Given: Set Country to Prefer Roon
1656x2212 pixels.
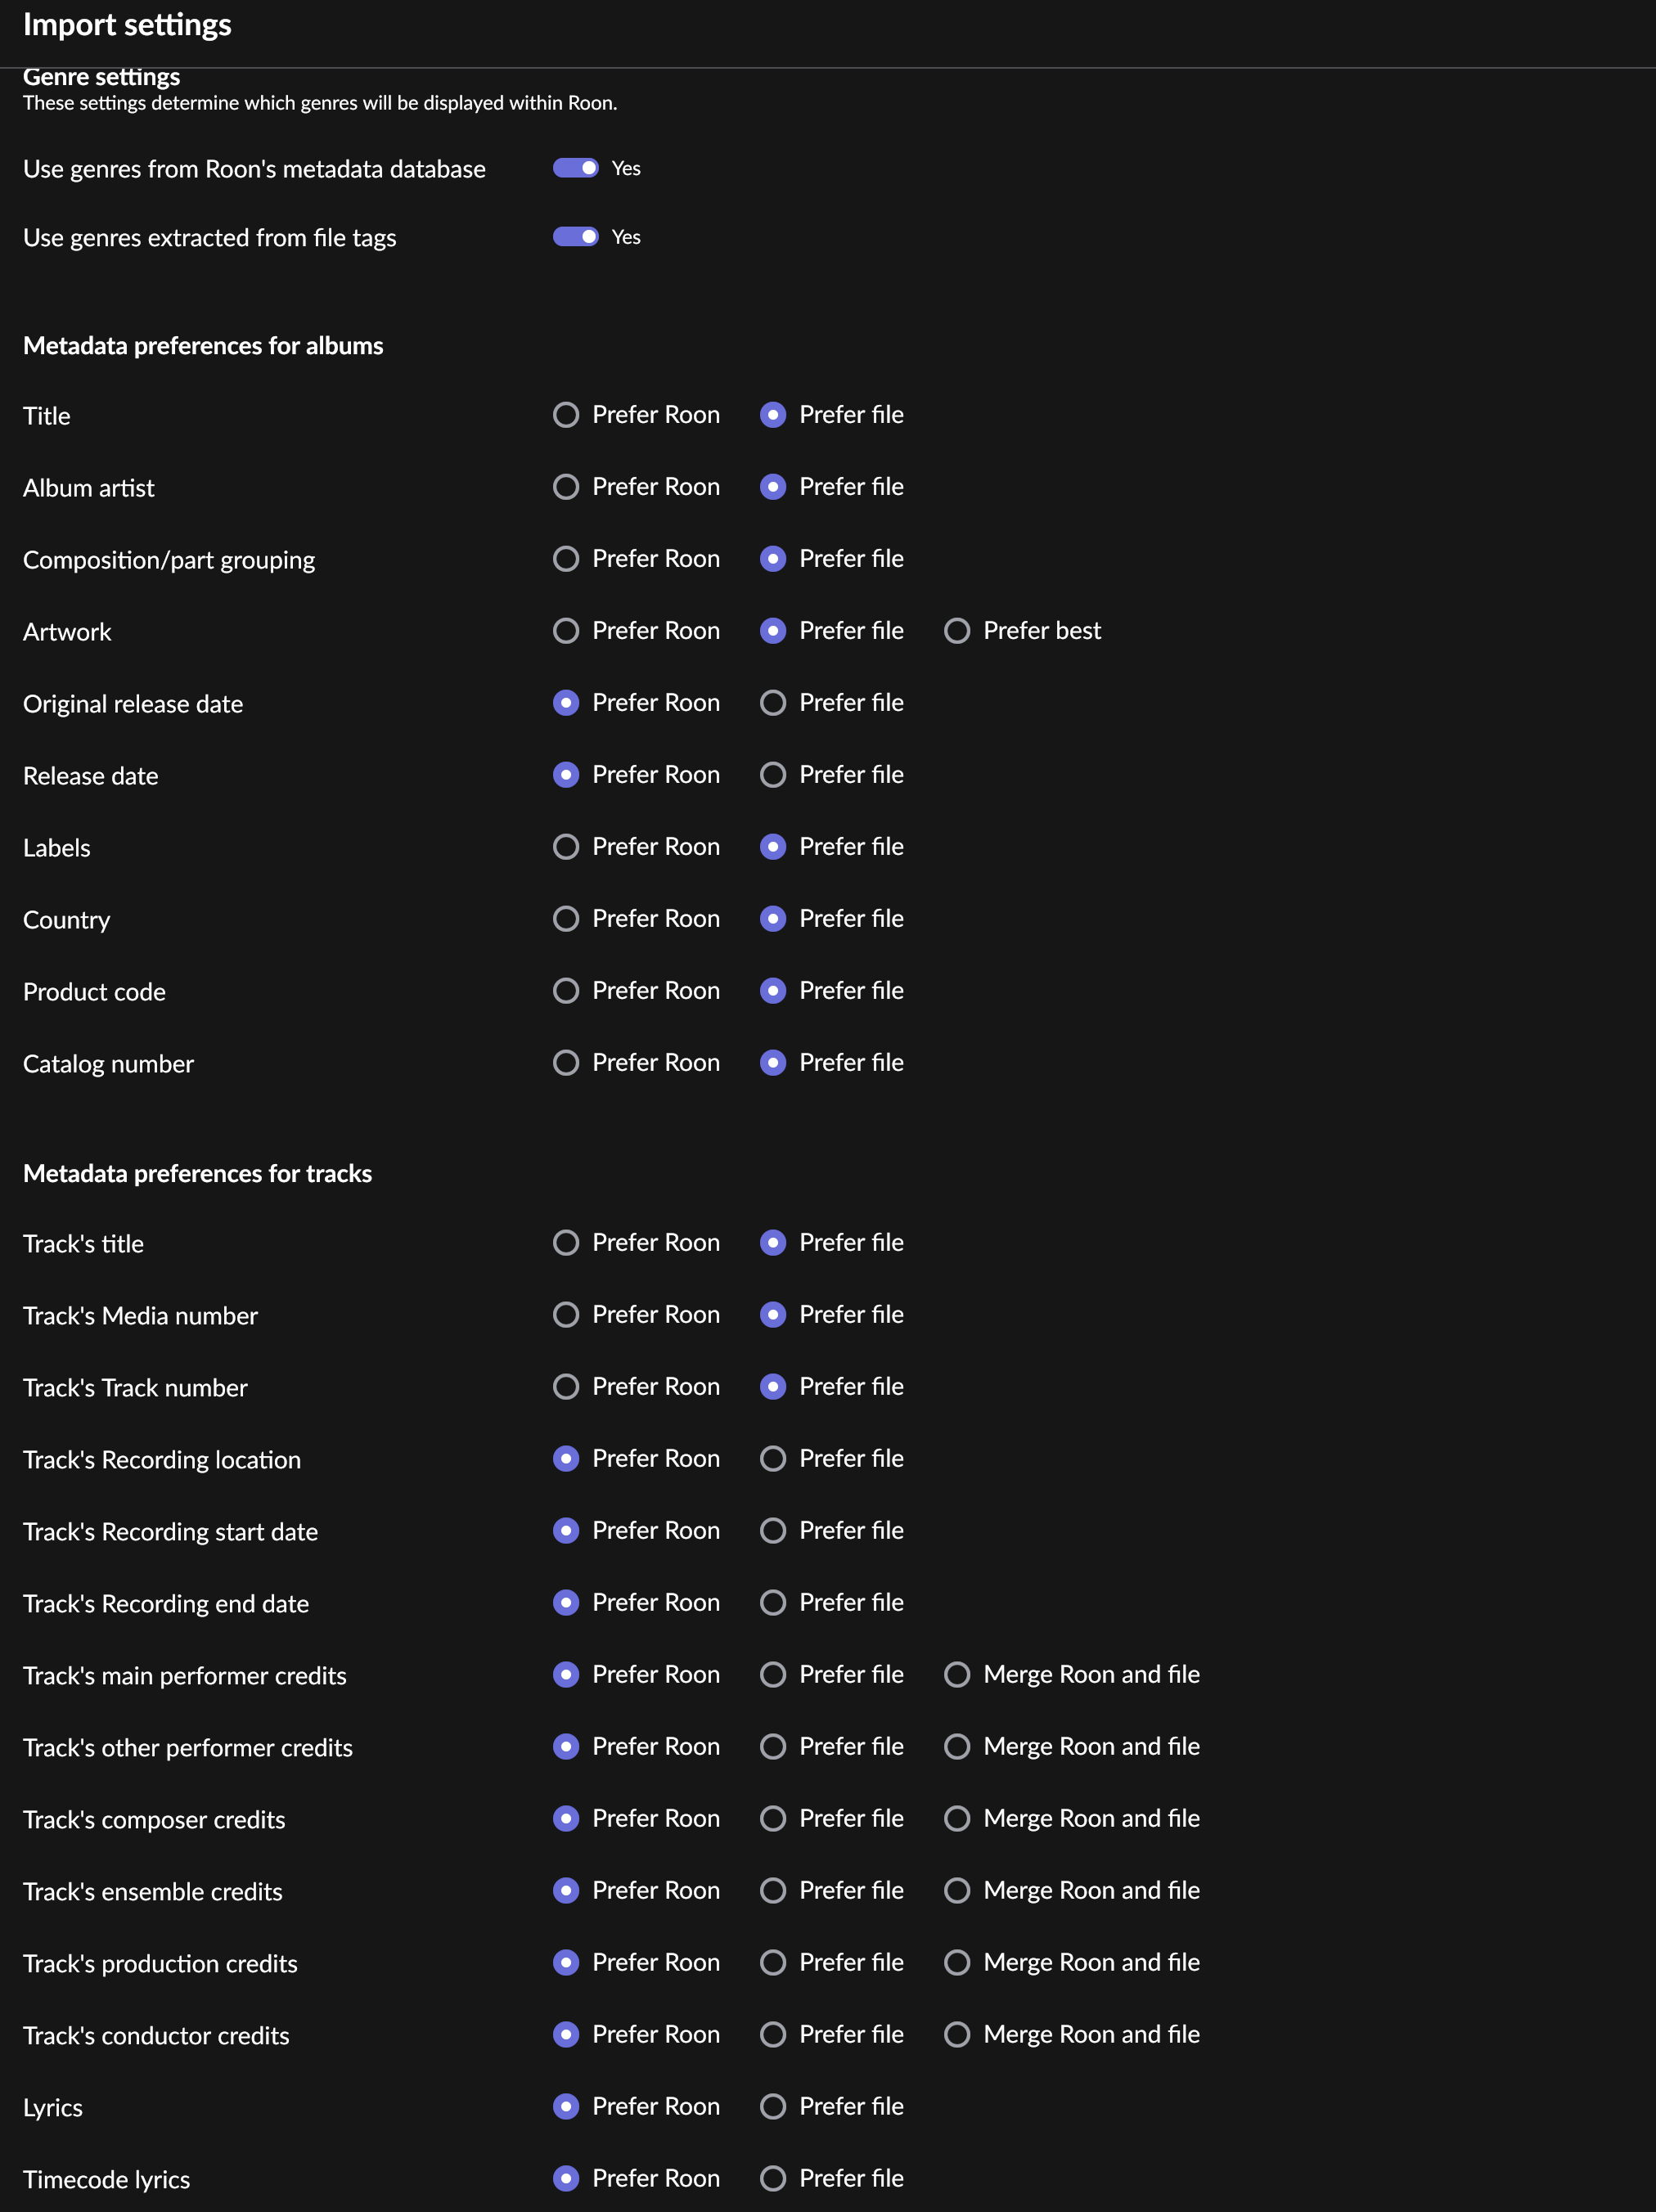Looking at the screenshot, I should click(566, 919).
